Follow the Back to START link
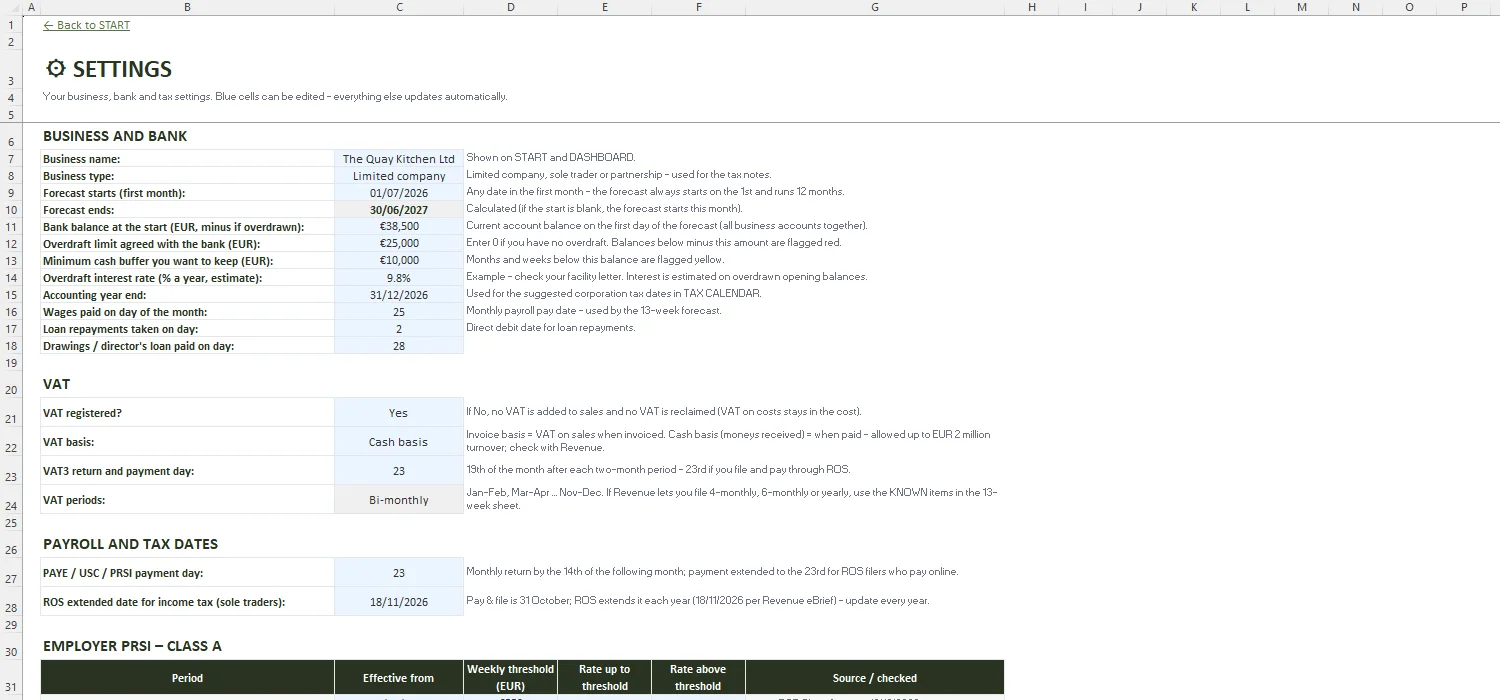This screenshot has width=1500, height=700. (86, 25)
